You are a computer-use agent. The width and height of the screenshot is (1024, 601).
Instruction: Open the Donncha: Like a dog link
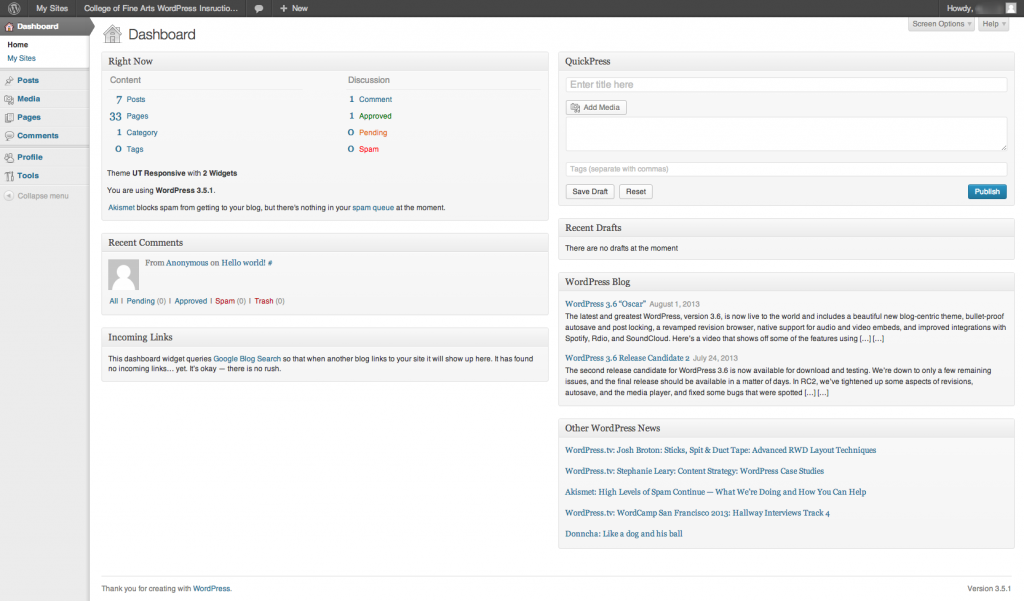tap(624, 534)
